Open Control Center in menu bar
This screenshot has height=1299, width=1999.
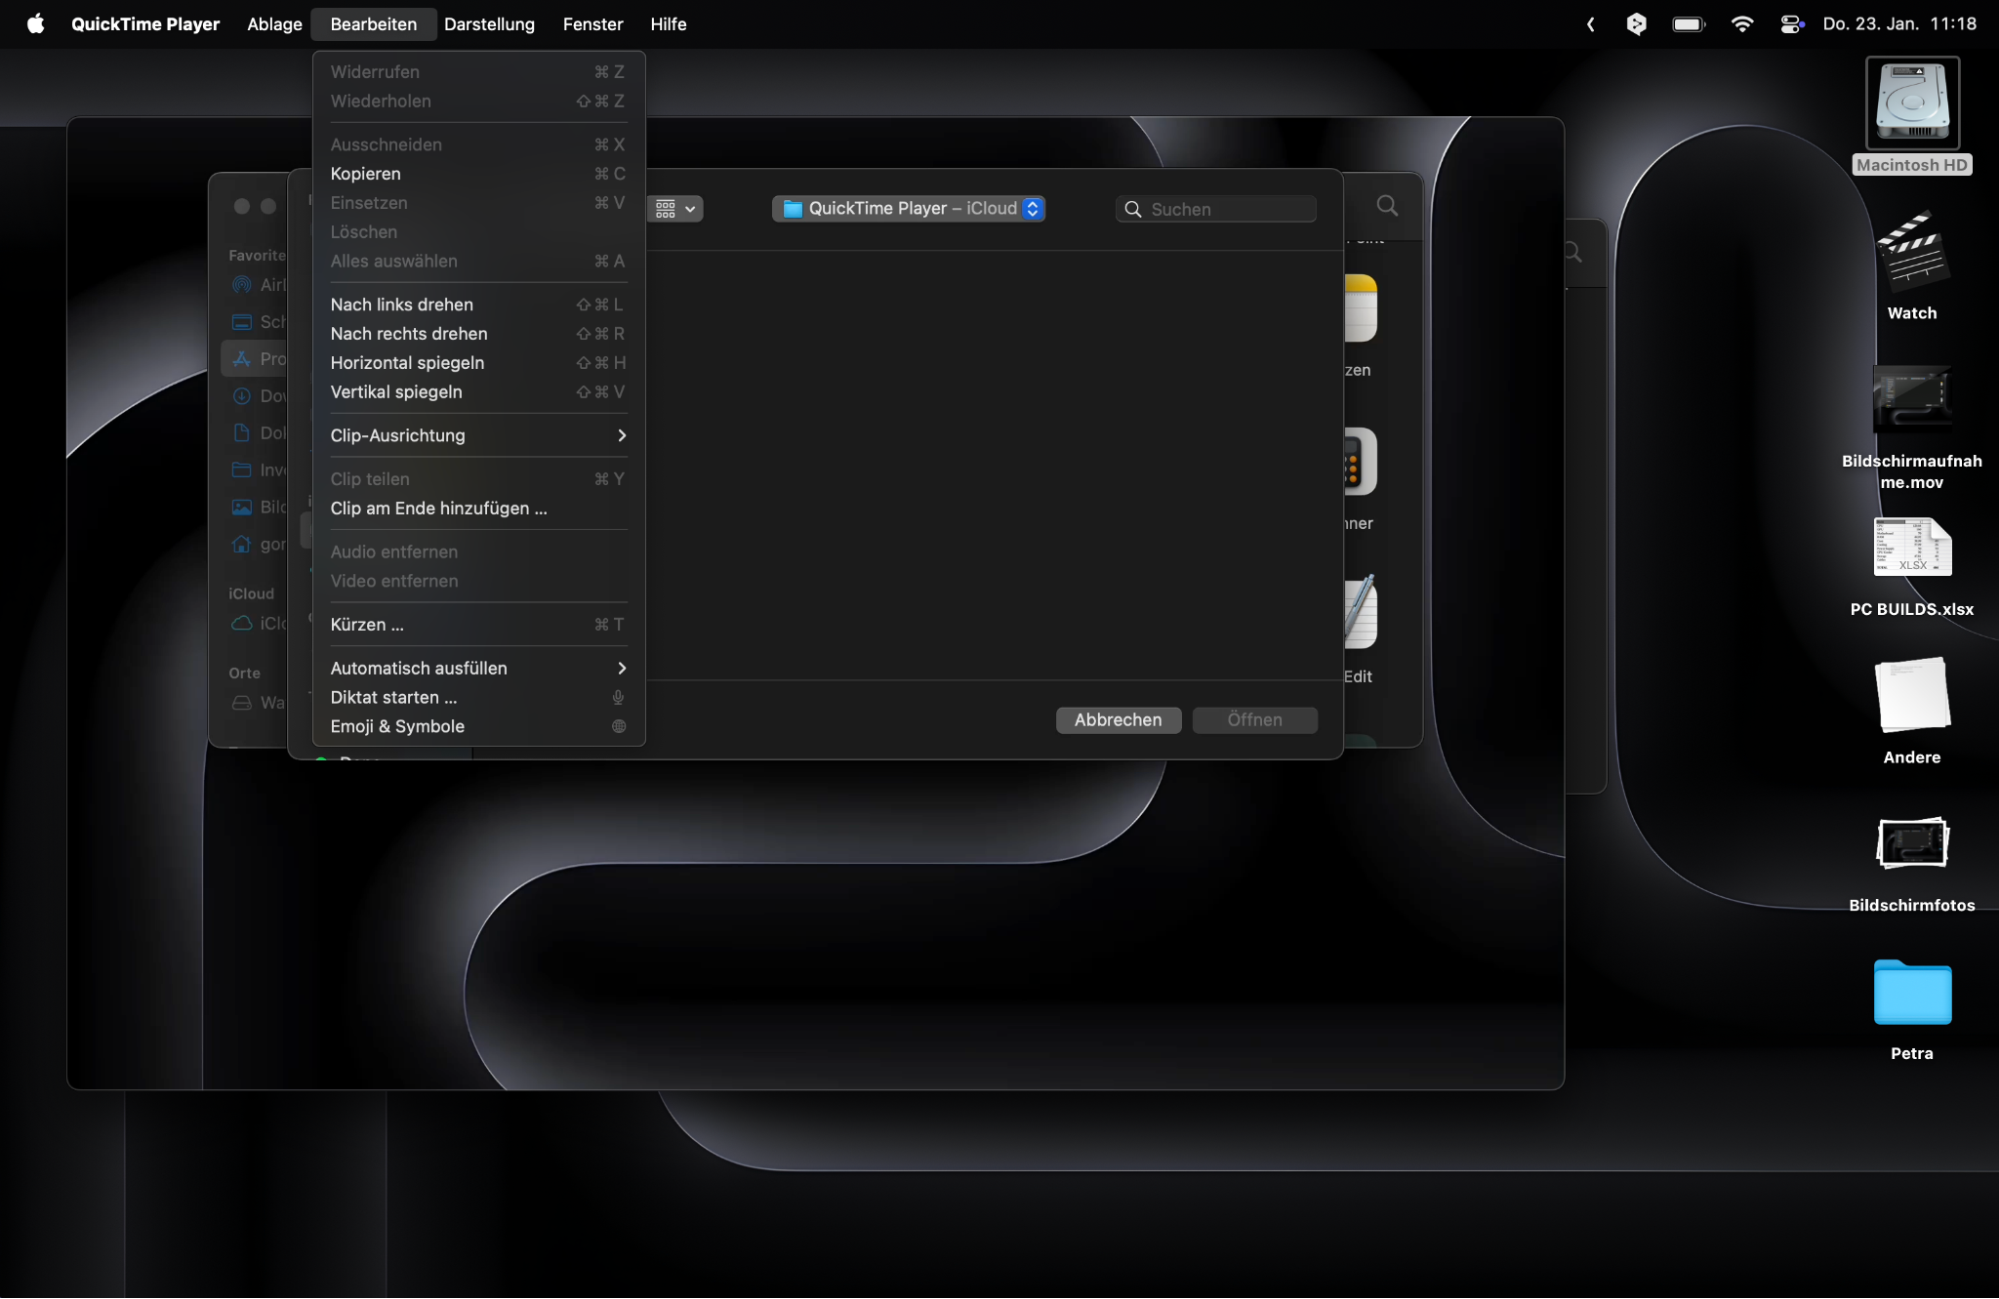click(x=1791, y=24)
